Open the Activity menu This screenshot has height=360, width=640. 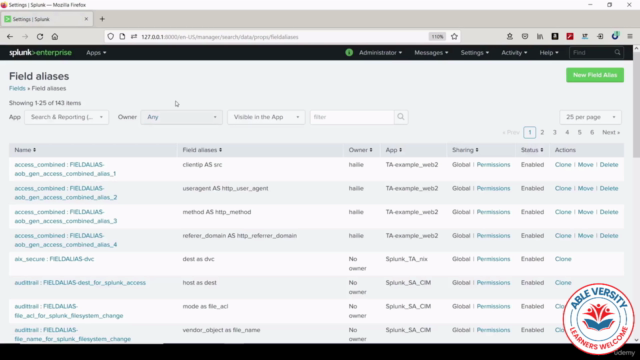click(x=514, y=53)
